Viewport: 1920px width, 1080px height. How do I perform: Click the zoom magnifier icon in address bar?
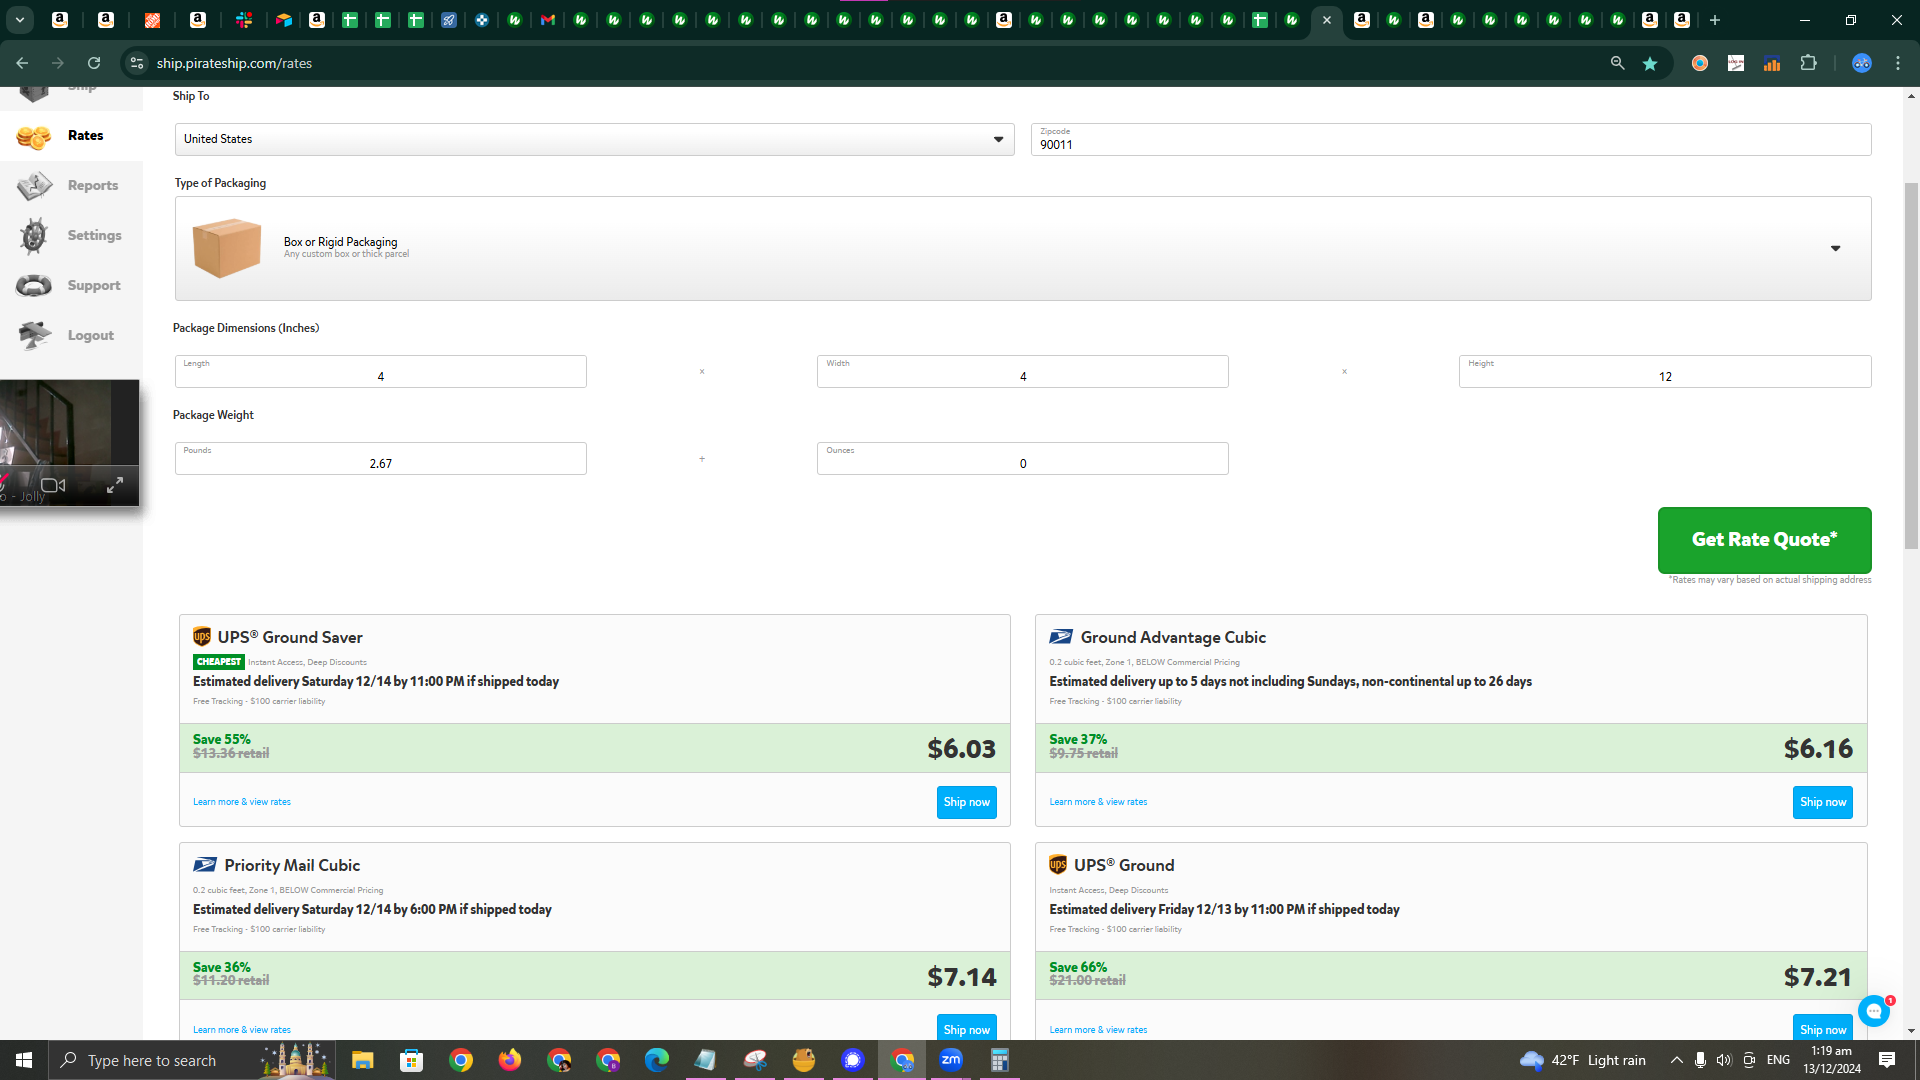[1617, 63]
